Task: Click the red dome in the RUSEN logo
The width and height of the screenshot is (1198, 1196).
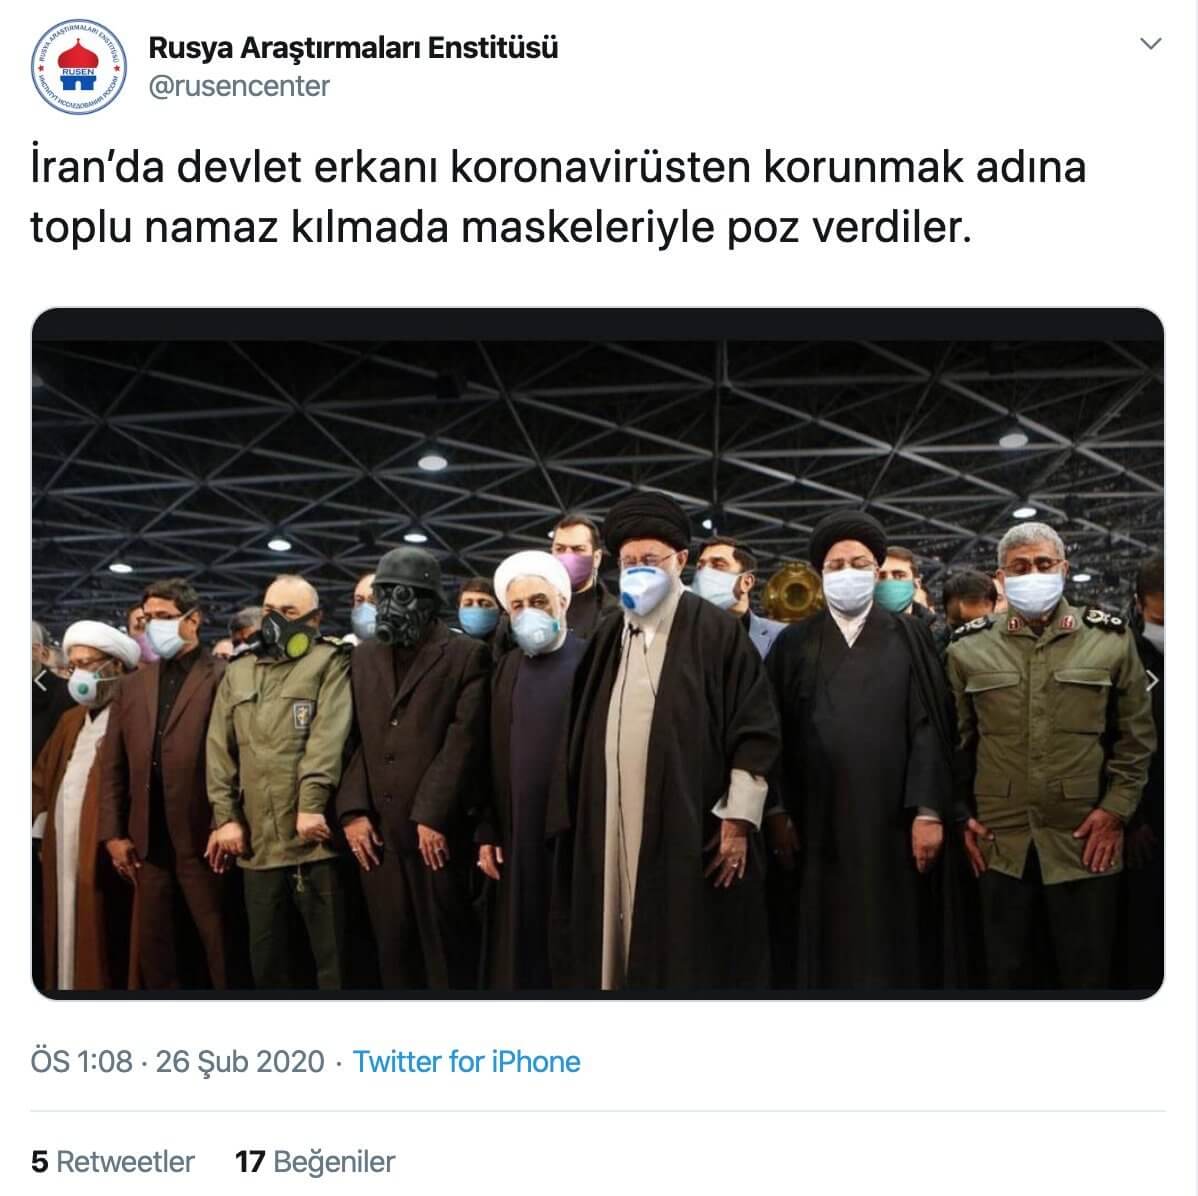Action: point(78,55)
